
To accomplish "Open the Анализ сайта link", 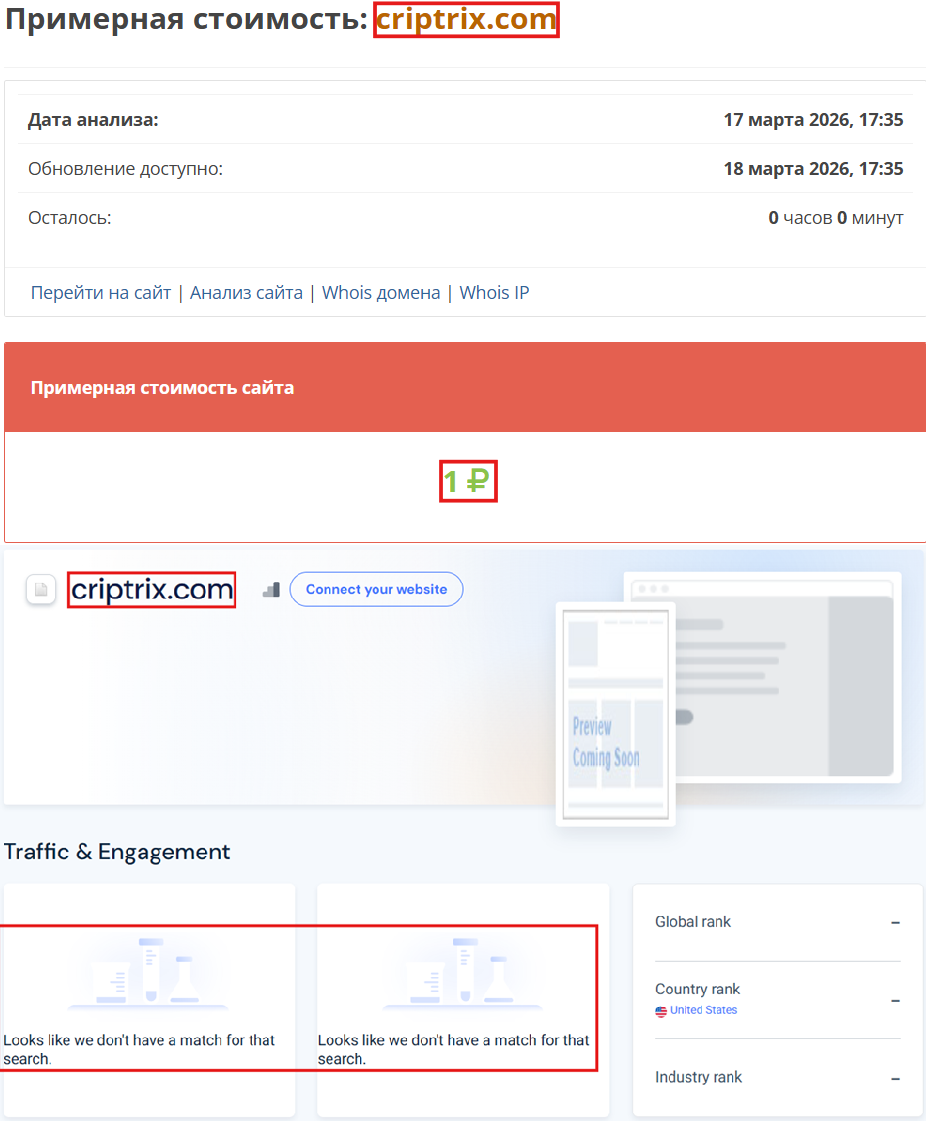I will [246, 292].
